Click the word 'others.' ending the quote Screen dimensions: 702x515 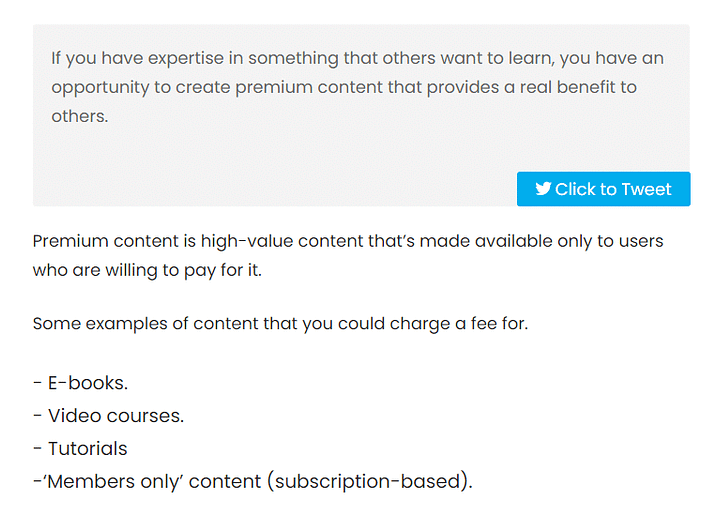coord(80,116)
